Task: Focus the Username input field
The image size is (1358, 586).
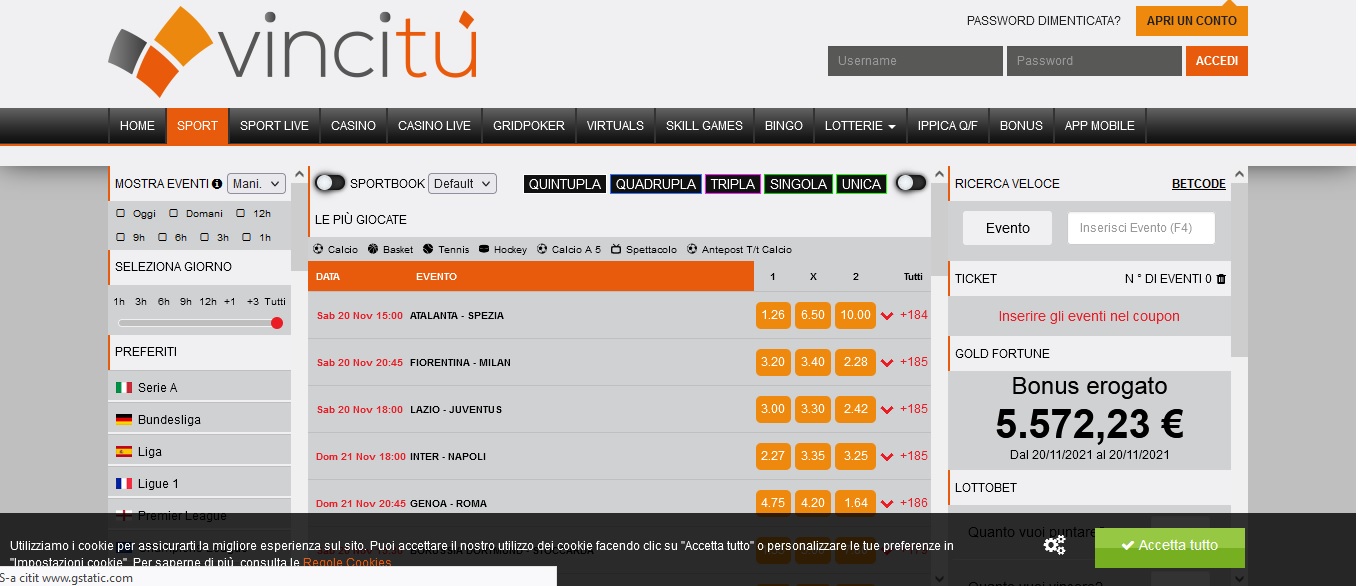Action: point(915,61)
